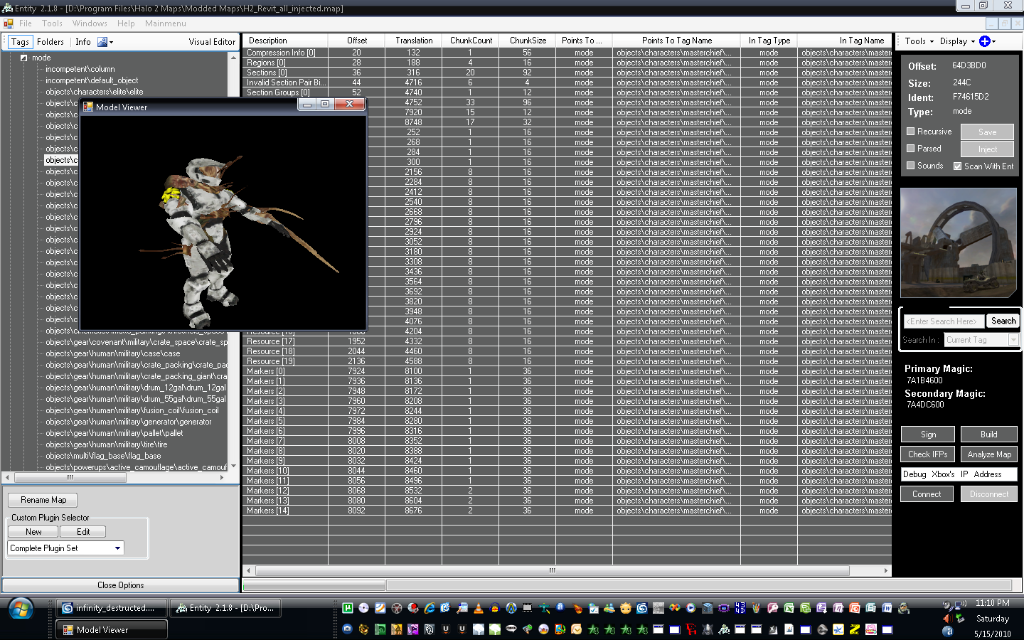The width and height of the screenshot is (1024, 640).
Task: Click the table horizontal scrollbar thumb
Action: (552, 570)
